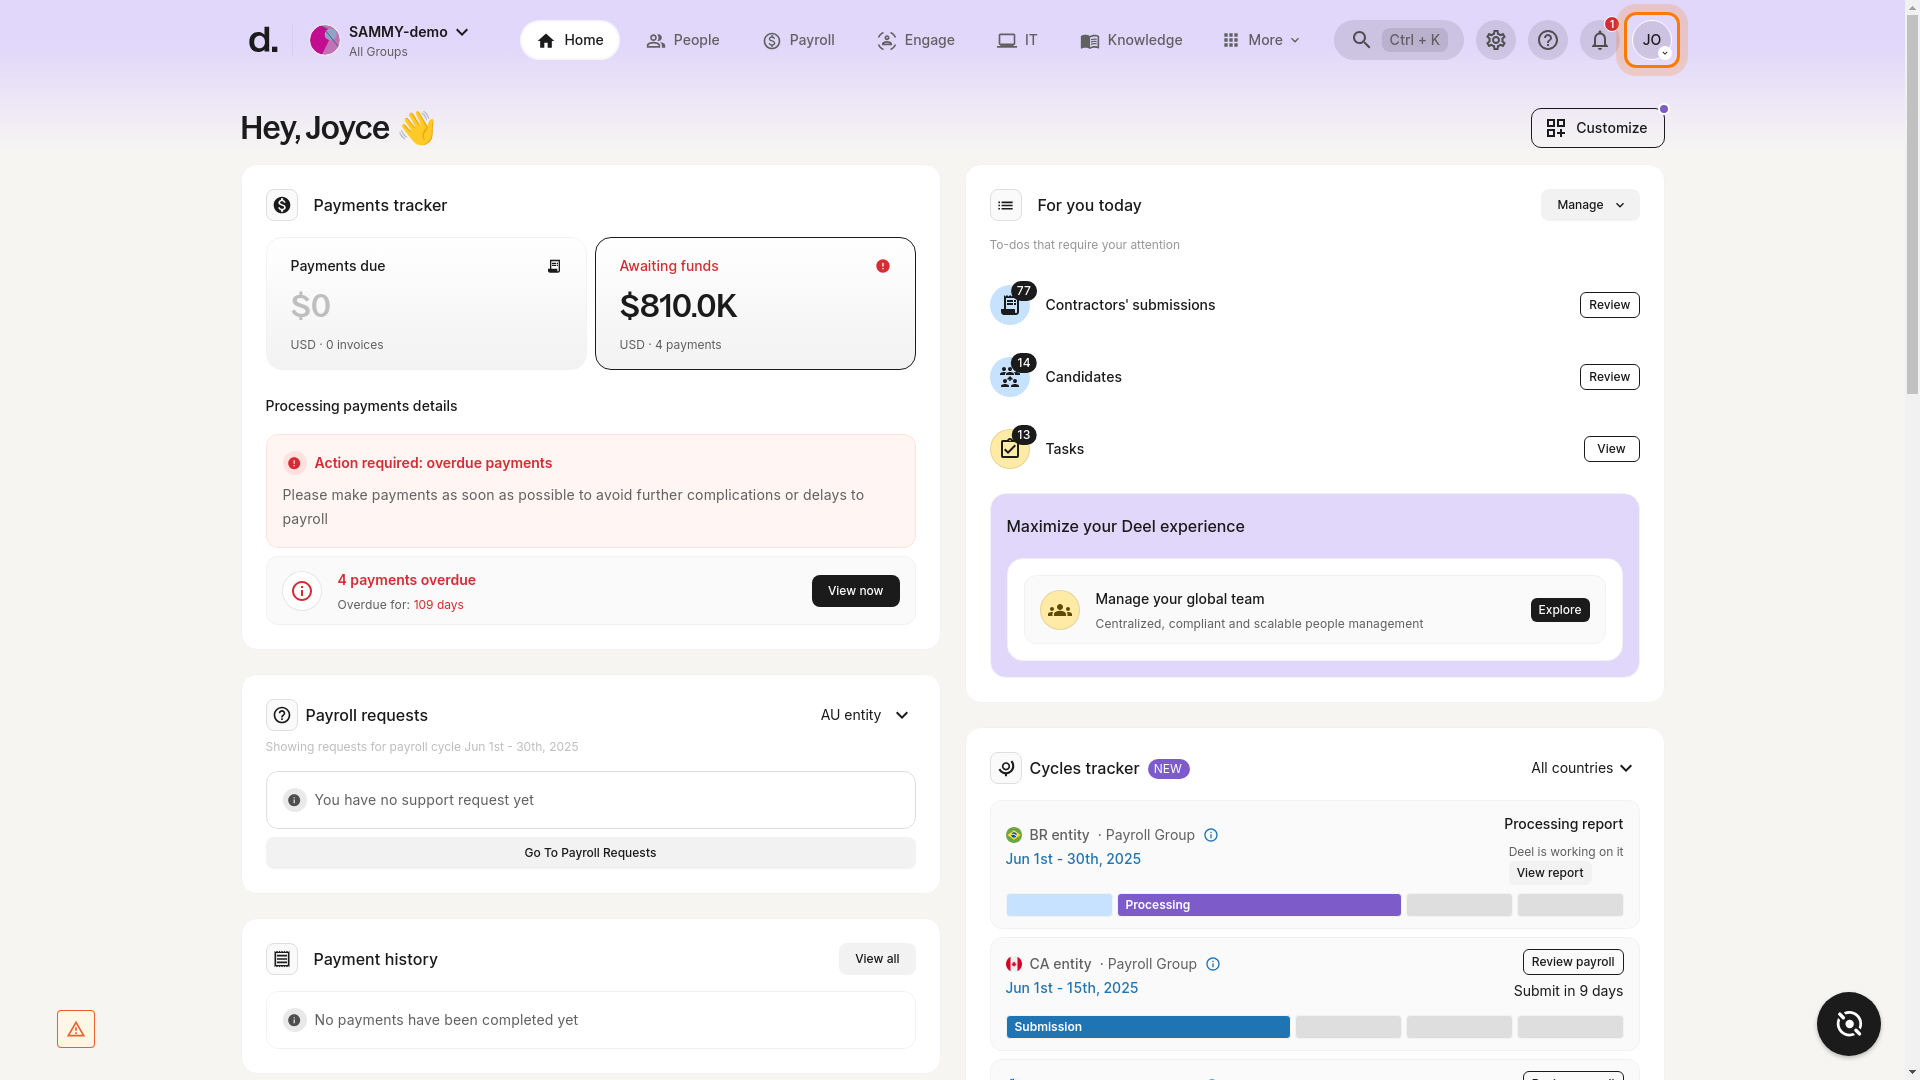The image size is (1920, 1080).
Task: Click the info icon next to BR entity Payroll Group
Action: tap(1211, 835)
